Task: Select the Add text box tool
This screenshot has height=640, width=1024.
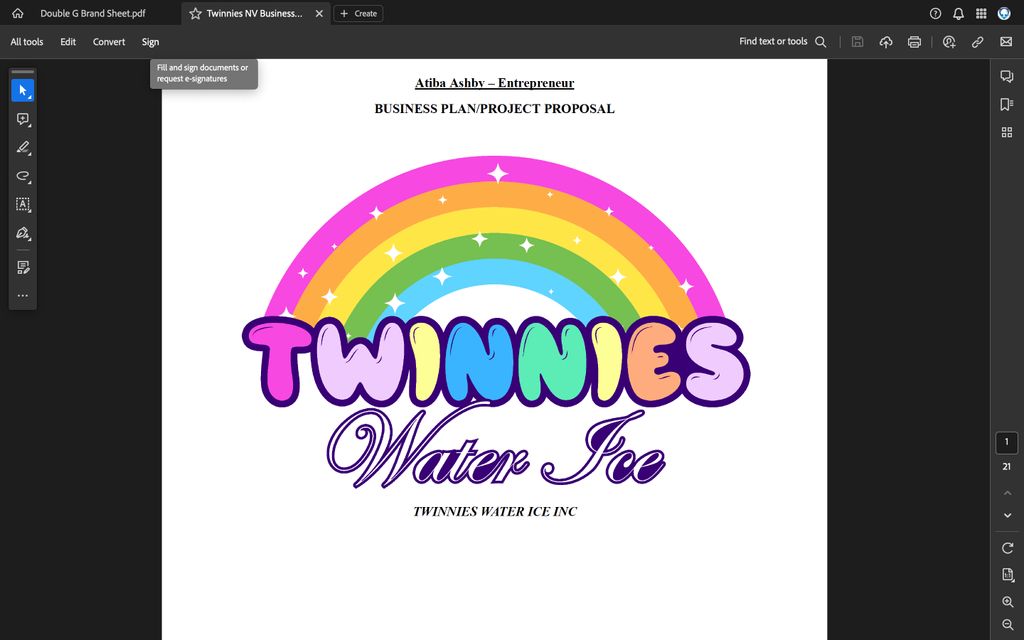Action: click(23, 204)
